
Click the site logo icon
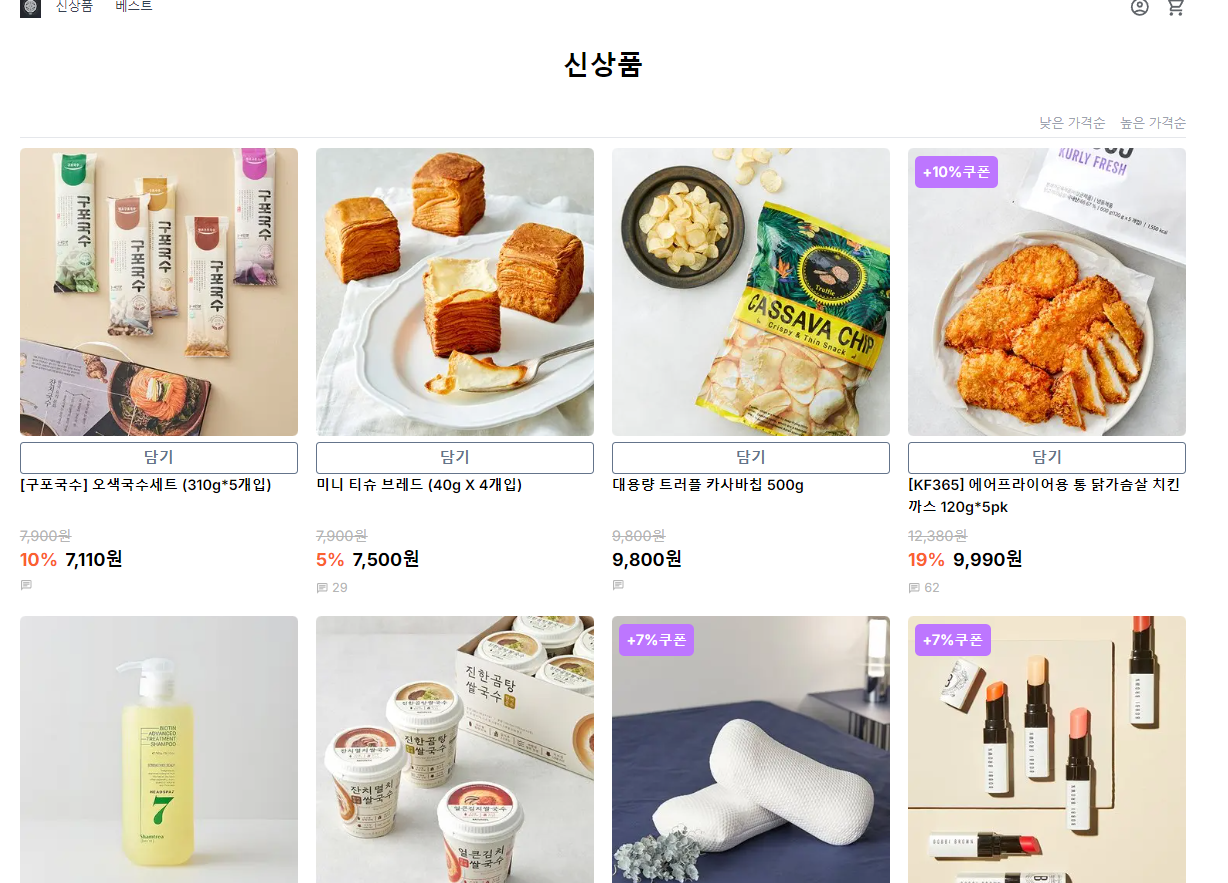[30, 8]
